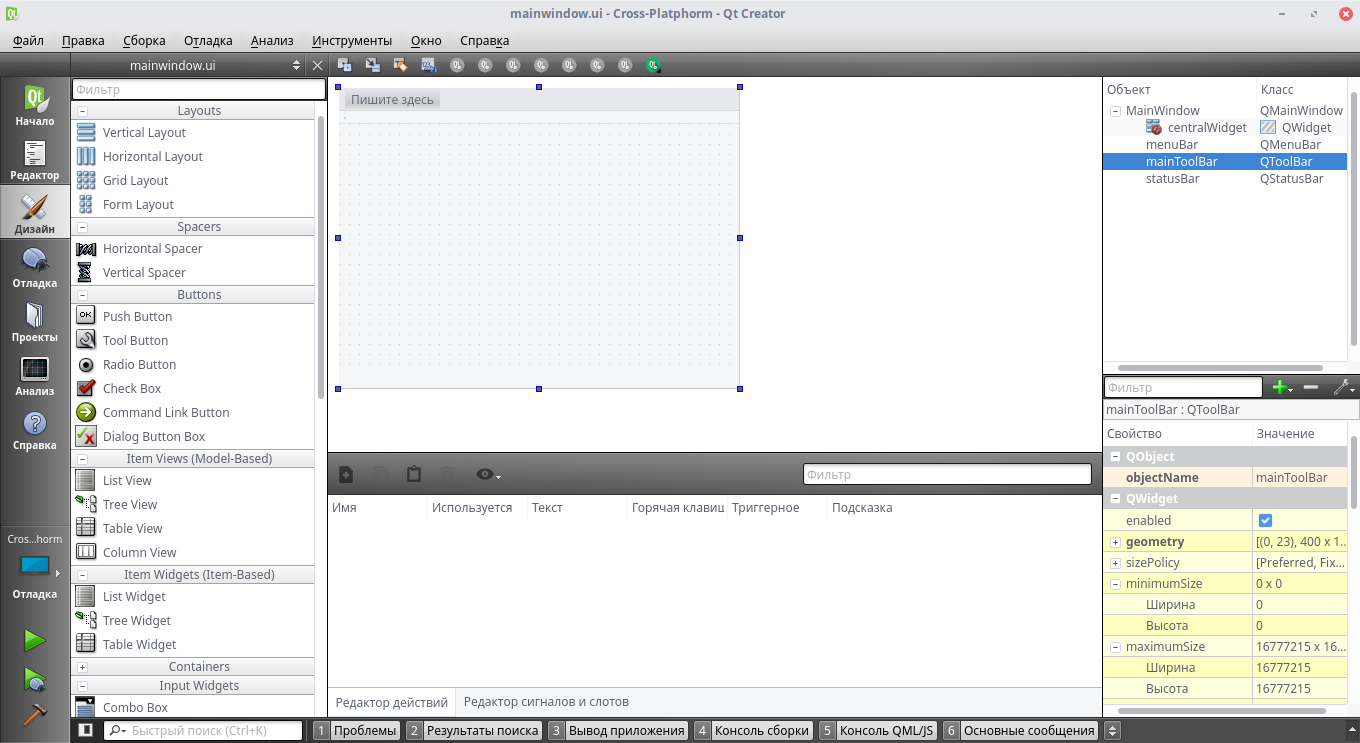Click Пишите здесь on form menu bar
Viewport: 1360px width, 743px height.
[392, 100]
